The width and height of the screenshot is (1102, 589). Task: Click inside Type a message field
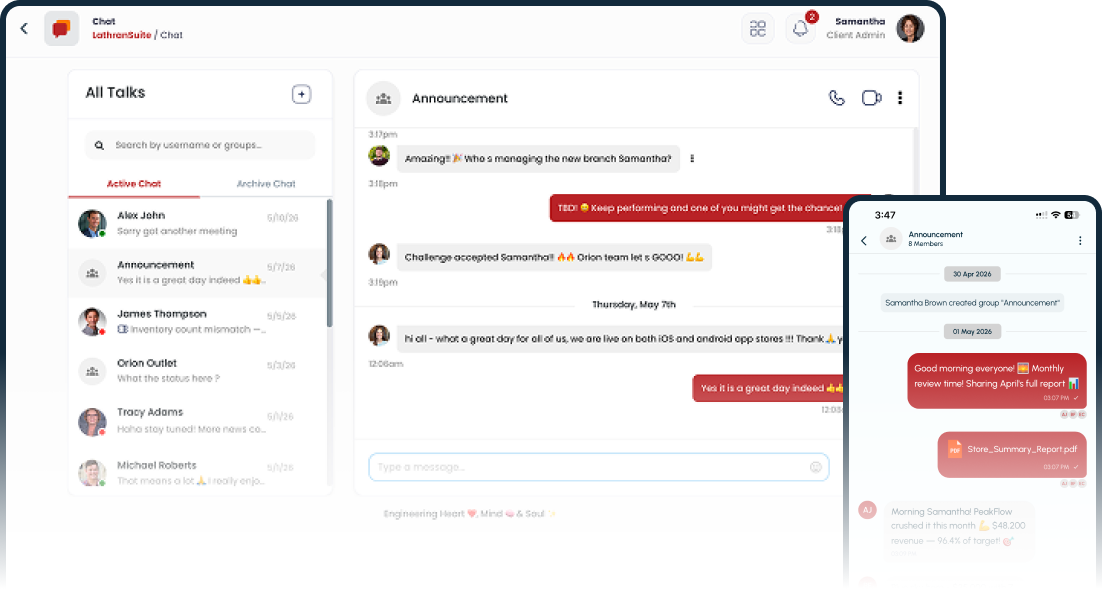(x=599, y=467)
